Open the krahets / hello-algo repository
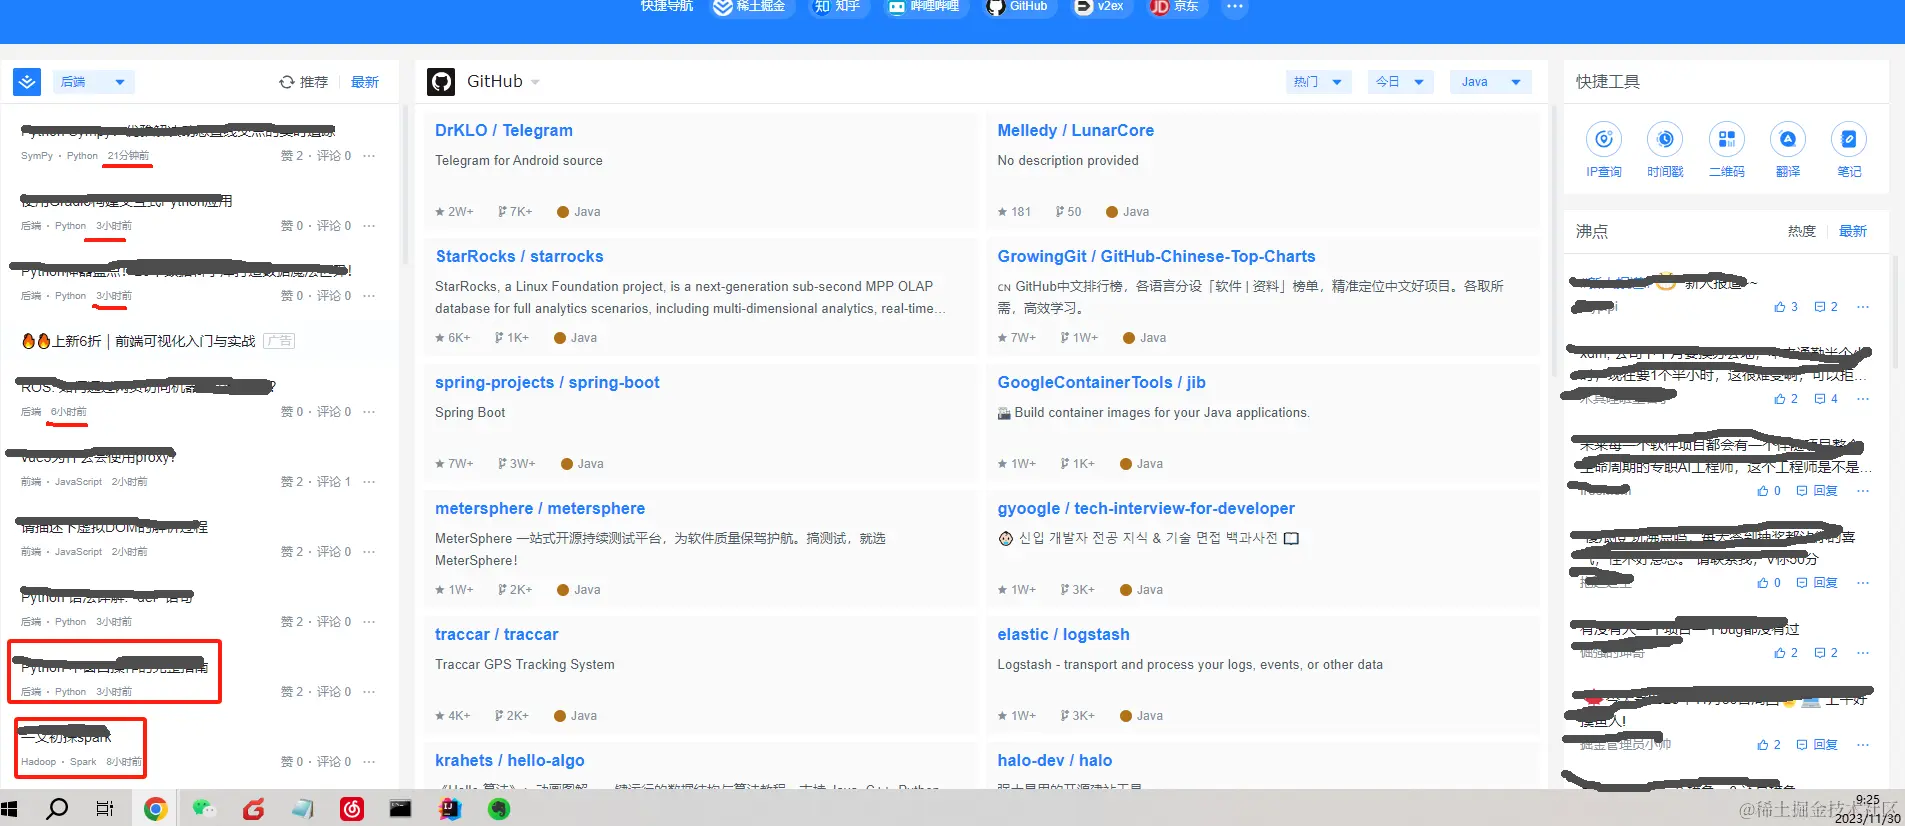Viewport: 1905px width, 826px height. pyautogui.click(x=510, y=760)
